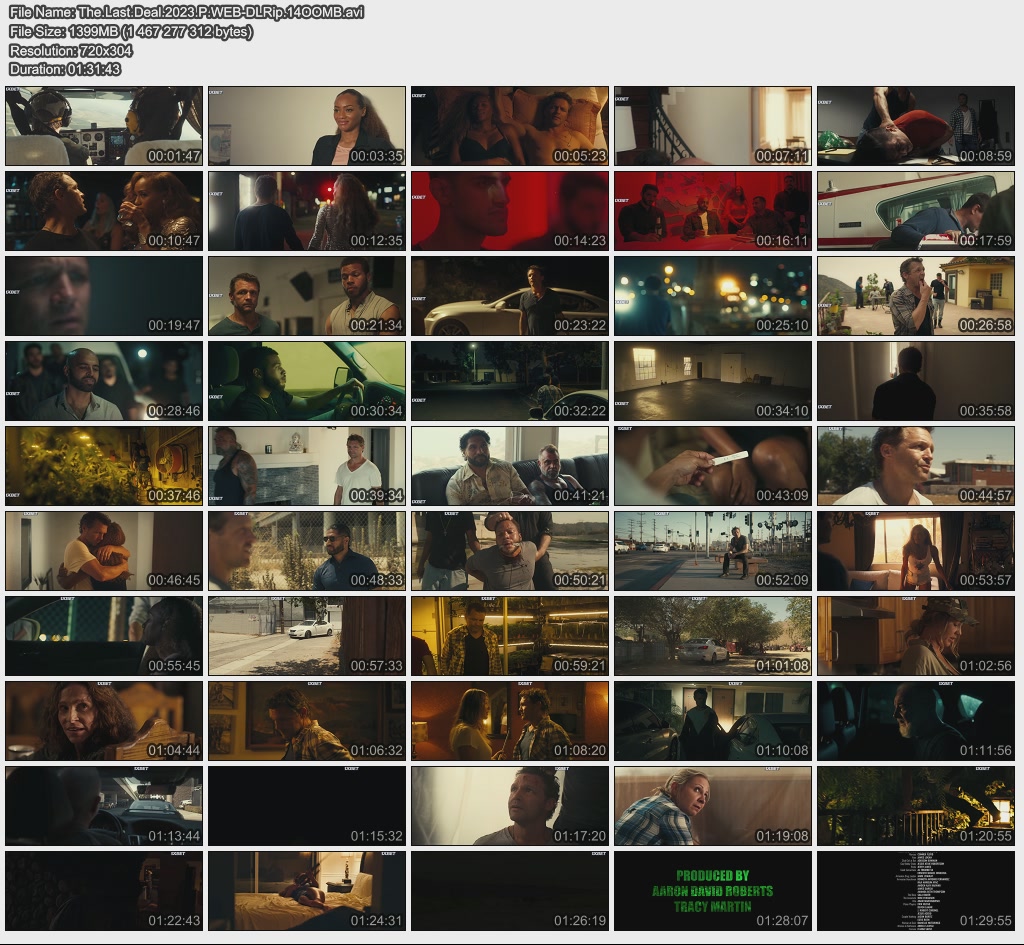Select the dark black frame at 01:15:32
This screenshot has width=1024, height=945.
click(x=307, y=806)
